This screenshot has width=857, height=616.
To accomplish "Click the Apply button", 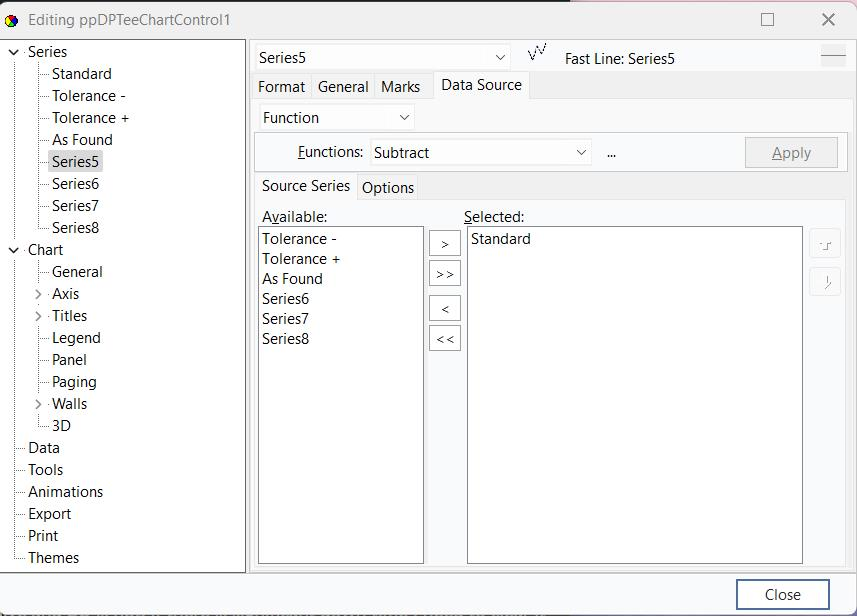I will (x=791, y=153).
